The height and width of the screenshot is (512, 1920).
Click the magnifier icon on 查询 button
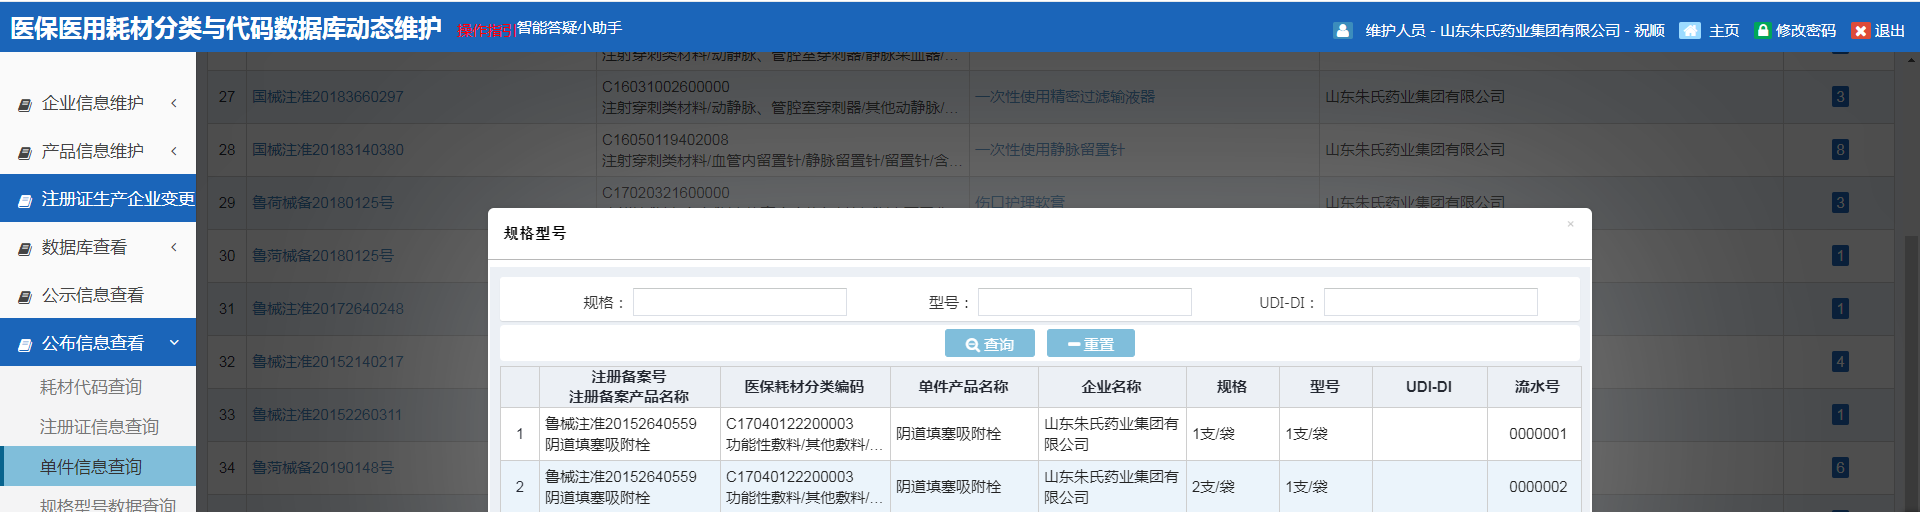click(x=971, y=344)
